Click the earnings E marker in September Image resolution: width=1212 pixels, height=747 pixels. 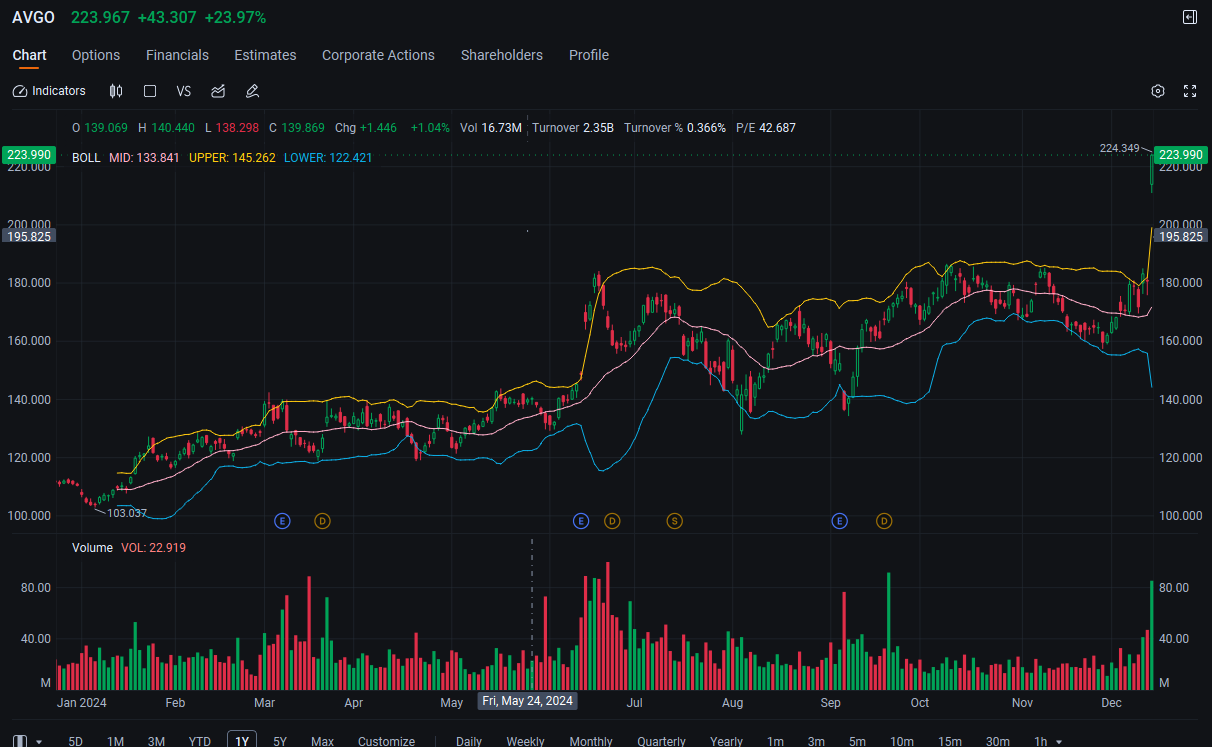point(840,521)
